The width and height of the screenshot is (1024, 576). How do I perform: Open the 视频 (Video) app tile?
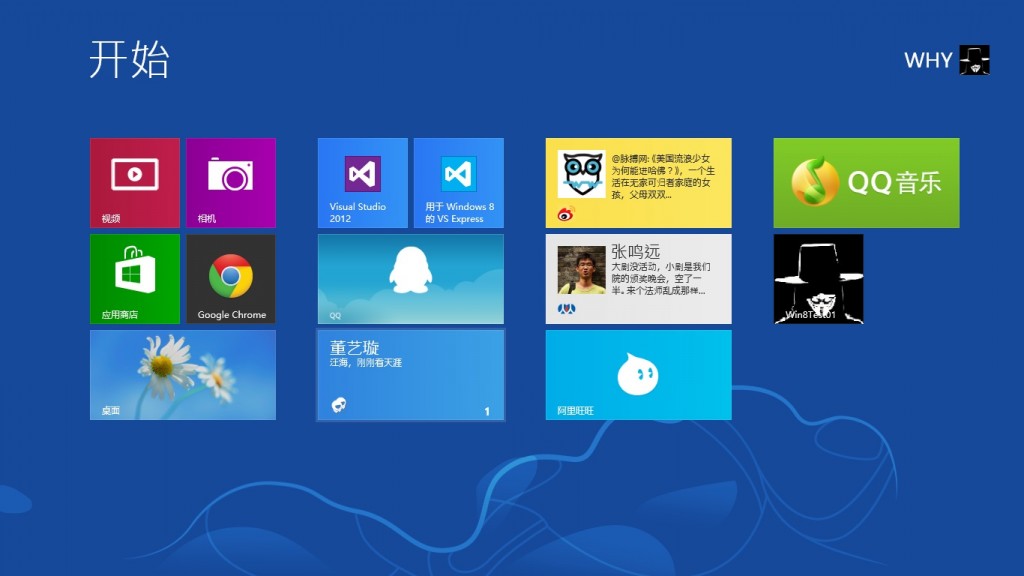pyautogui.click(x=134, y=182)
